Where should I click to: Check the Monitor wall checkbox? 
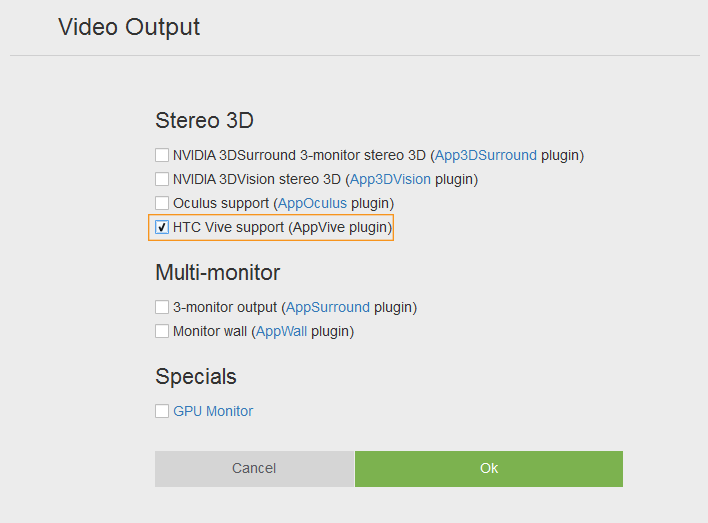click(x=162, y=331)
